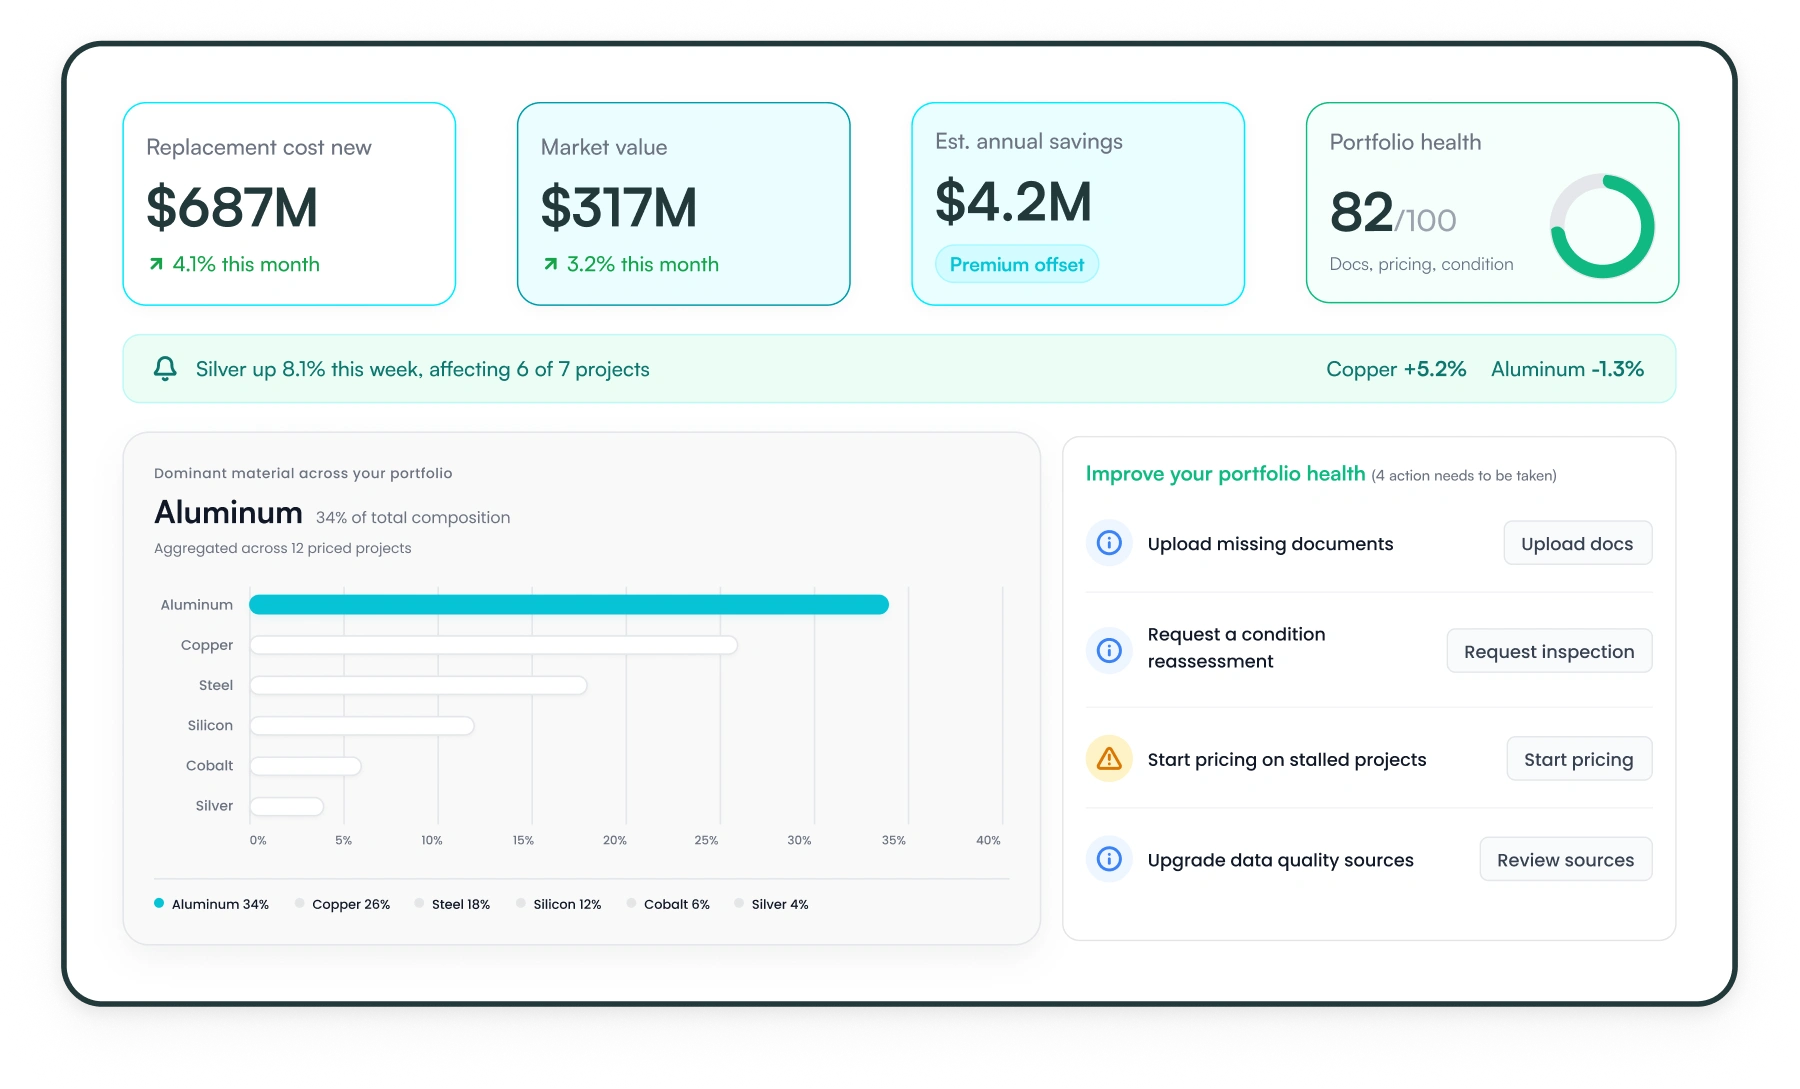Click the 82/100 score

coord(1393,213)
